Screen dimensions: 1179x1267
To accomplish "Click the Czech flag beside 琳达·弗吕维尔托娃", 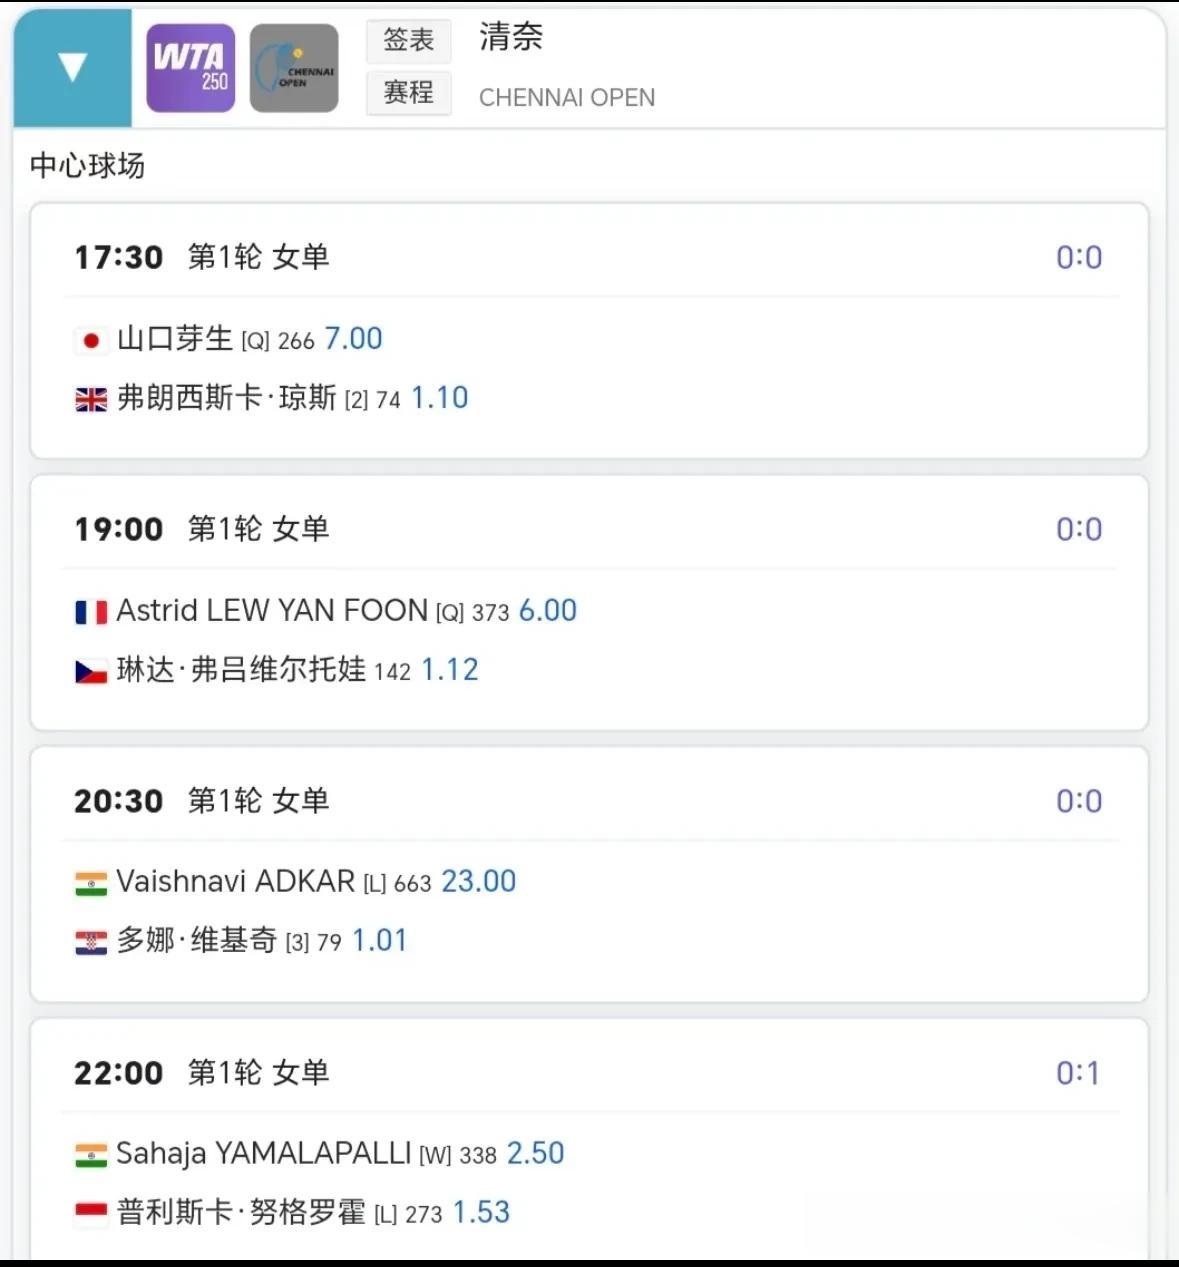I will 91,671.
